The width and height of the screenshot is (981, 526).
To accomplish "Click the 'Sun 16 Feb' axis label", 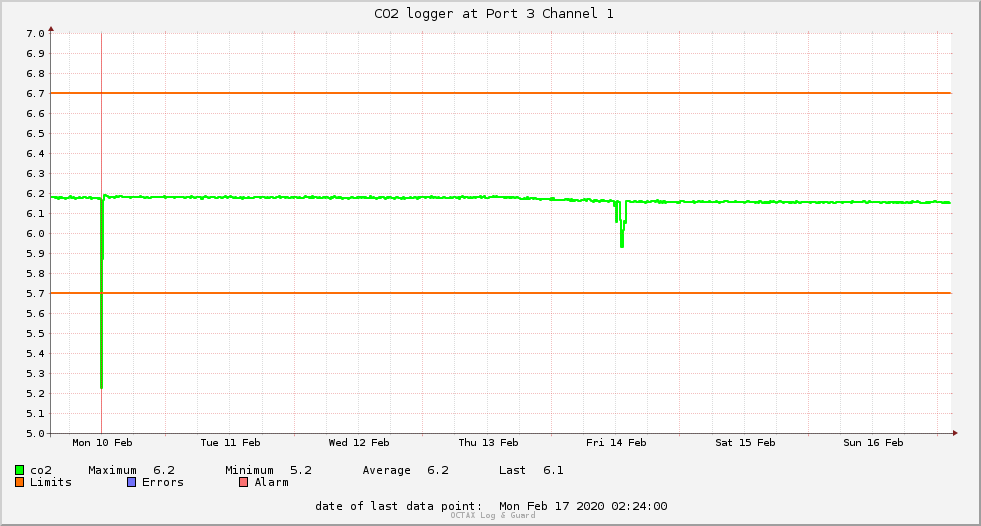I will coord(873,443).
